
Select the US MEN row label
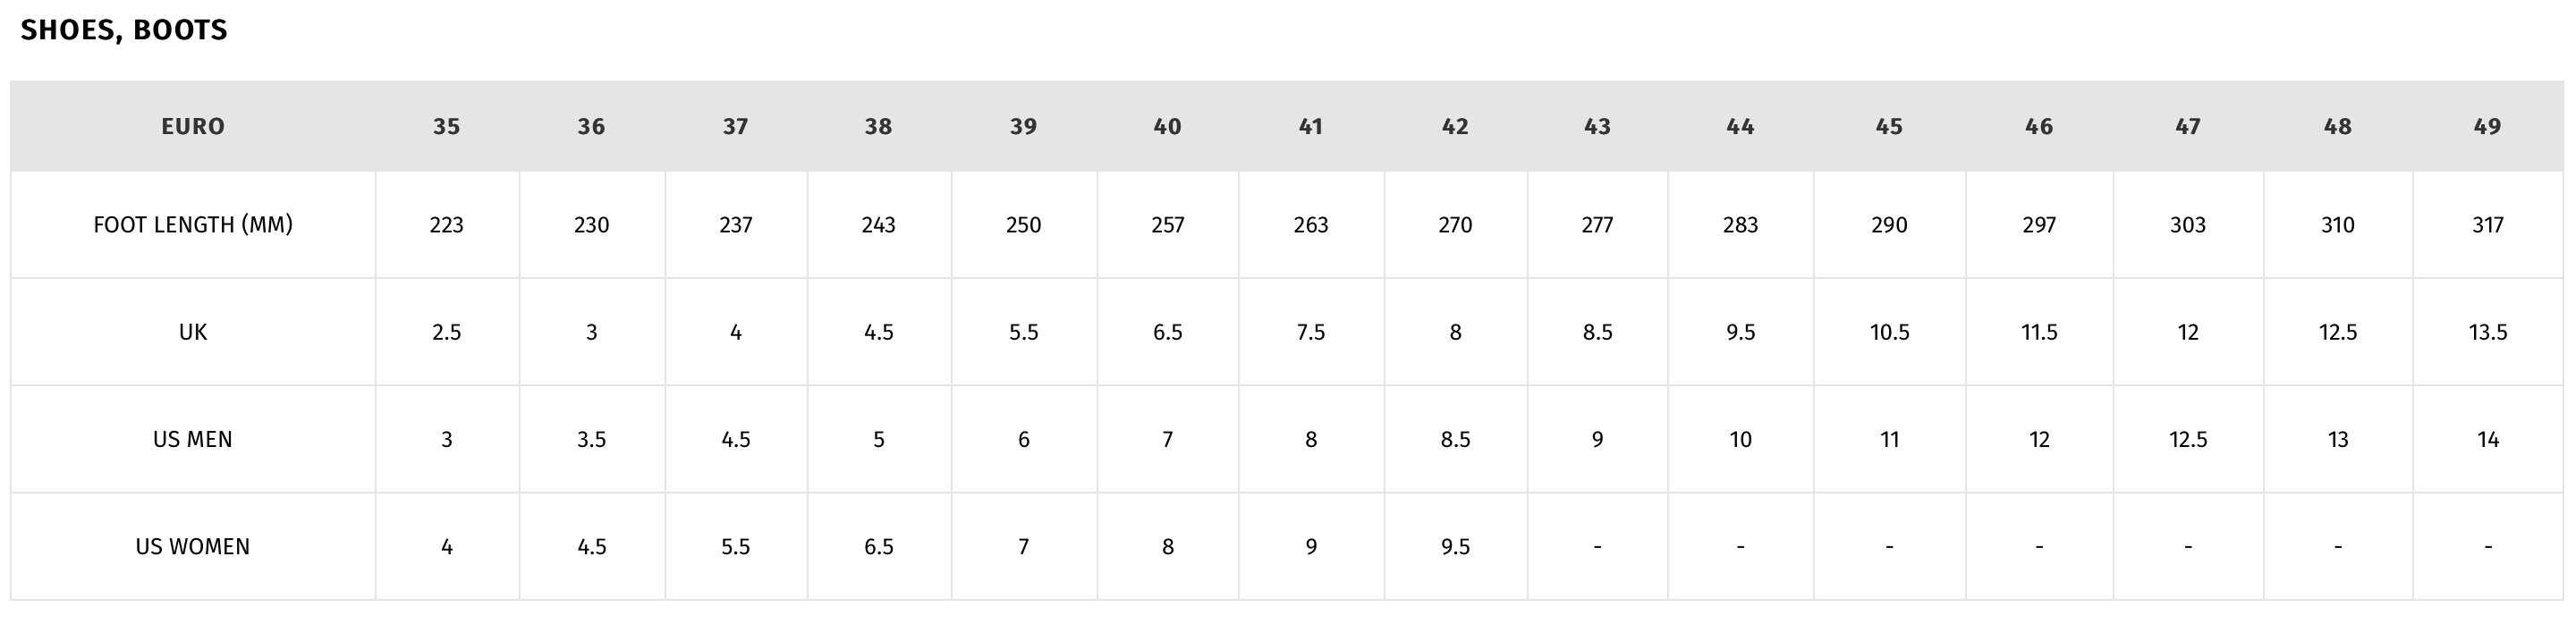(193, 439)
